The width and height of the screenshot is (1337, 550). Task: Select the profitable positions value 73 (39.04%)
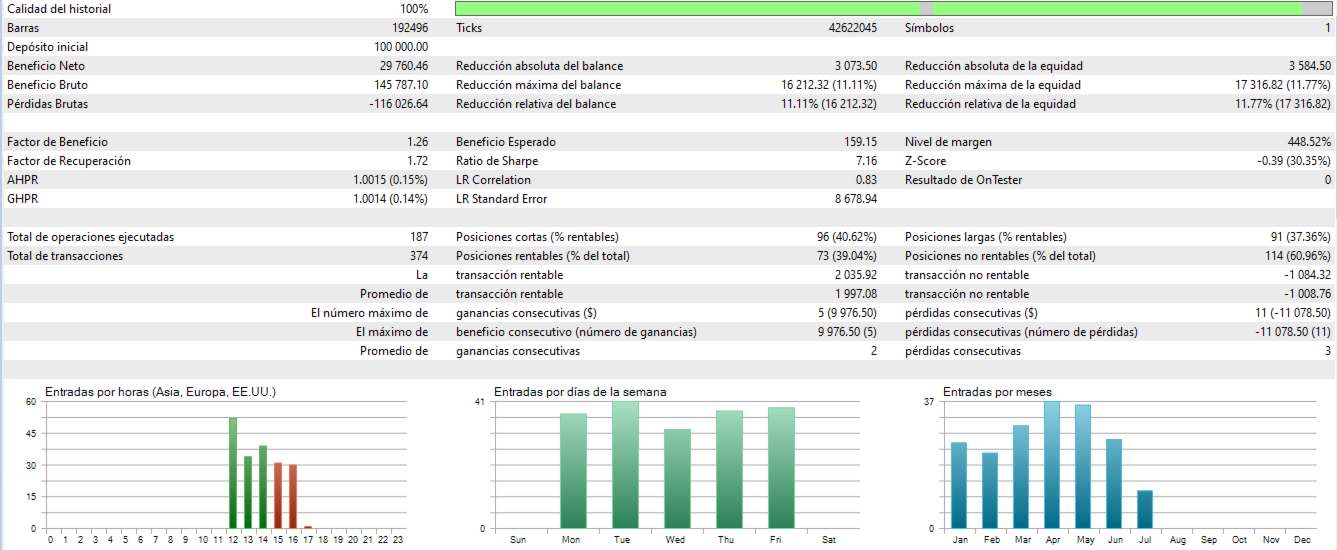point(847,256)
